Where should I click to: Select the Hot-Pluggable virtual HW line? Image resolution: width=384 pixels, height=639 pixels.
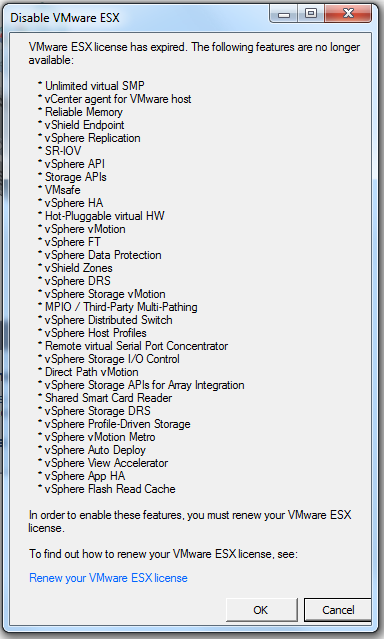pyautogui.click(x=105, y=216)
